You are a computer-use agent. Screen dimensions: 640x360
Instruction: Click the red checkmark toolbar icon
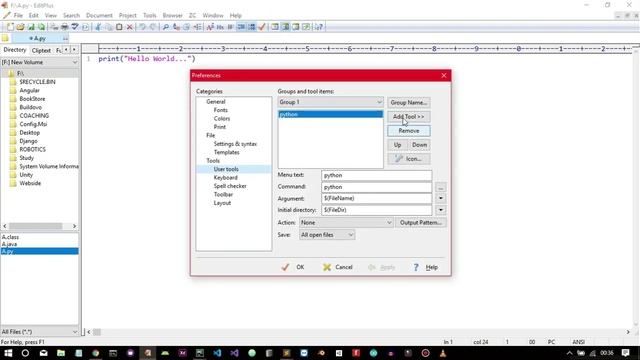coord(262,27)
